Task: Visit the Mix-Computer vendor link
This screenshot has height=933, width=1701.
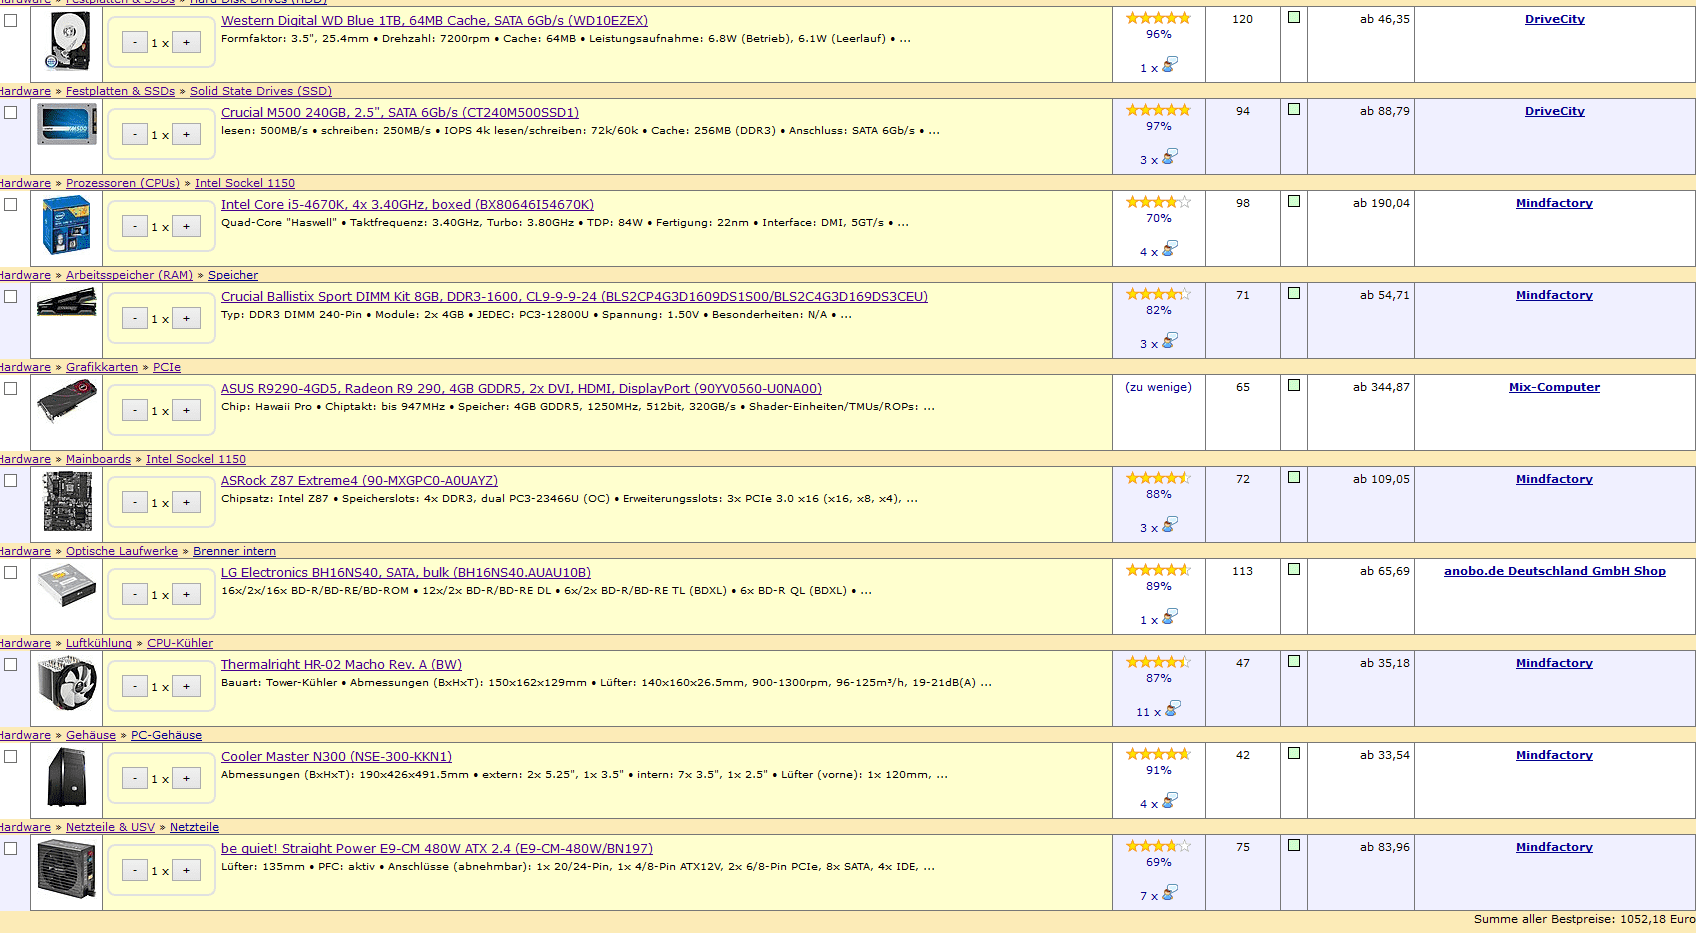Action: 1554,387
